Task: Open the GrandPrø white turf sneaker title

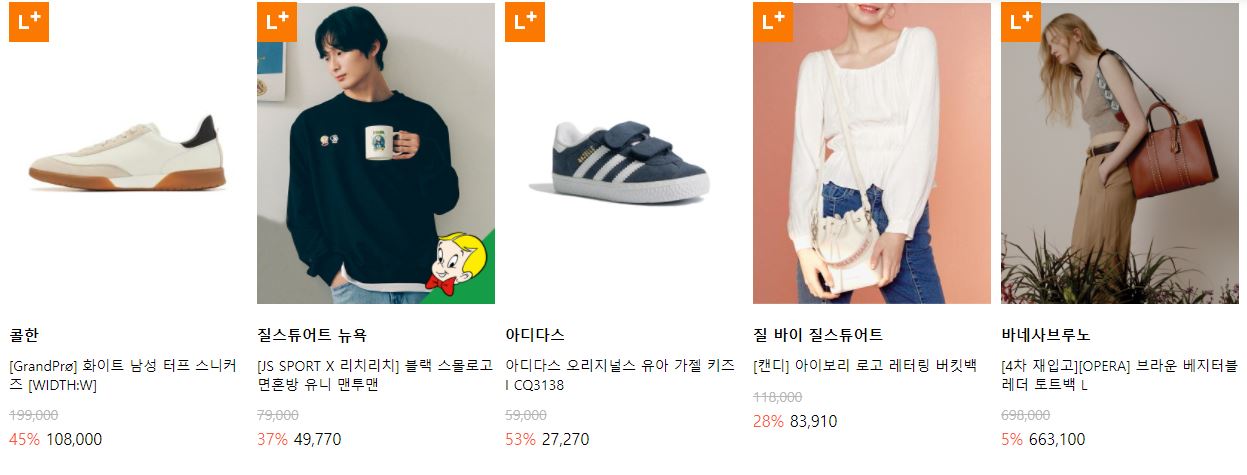Action: pyautogui.click(x=123, y=375)
